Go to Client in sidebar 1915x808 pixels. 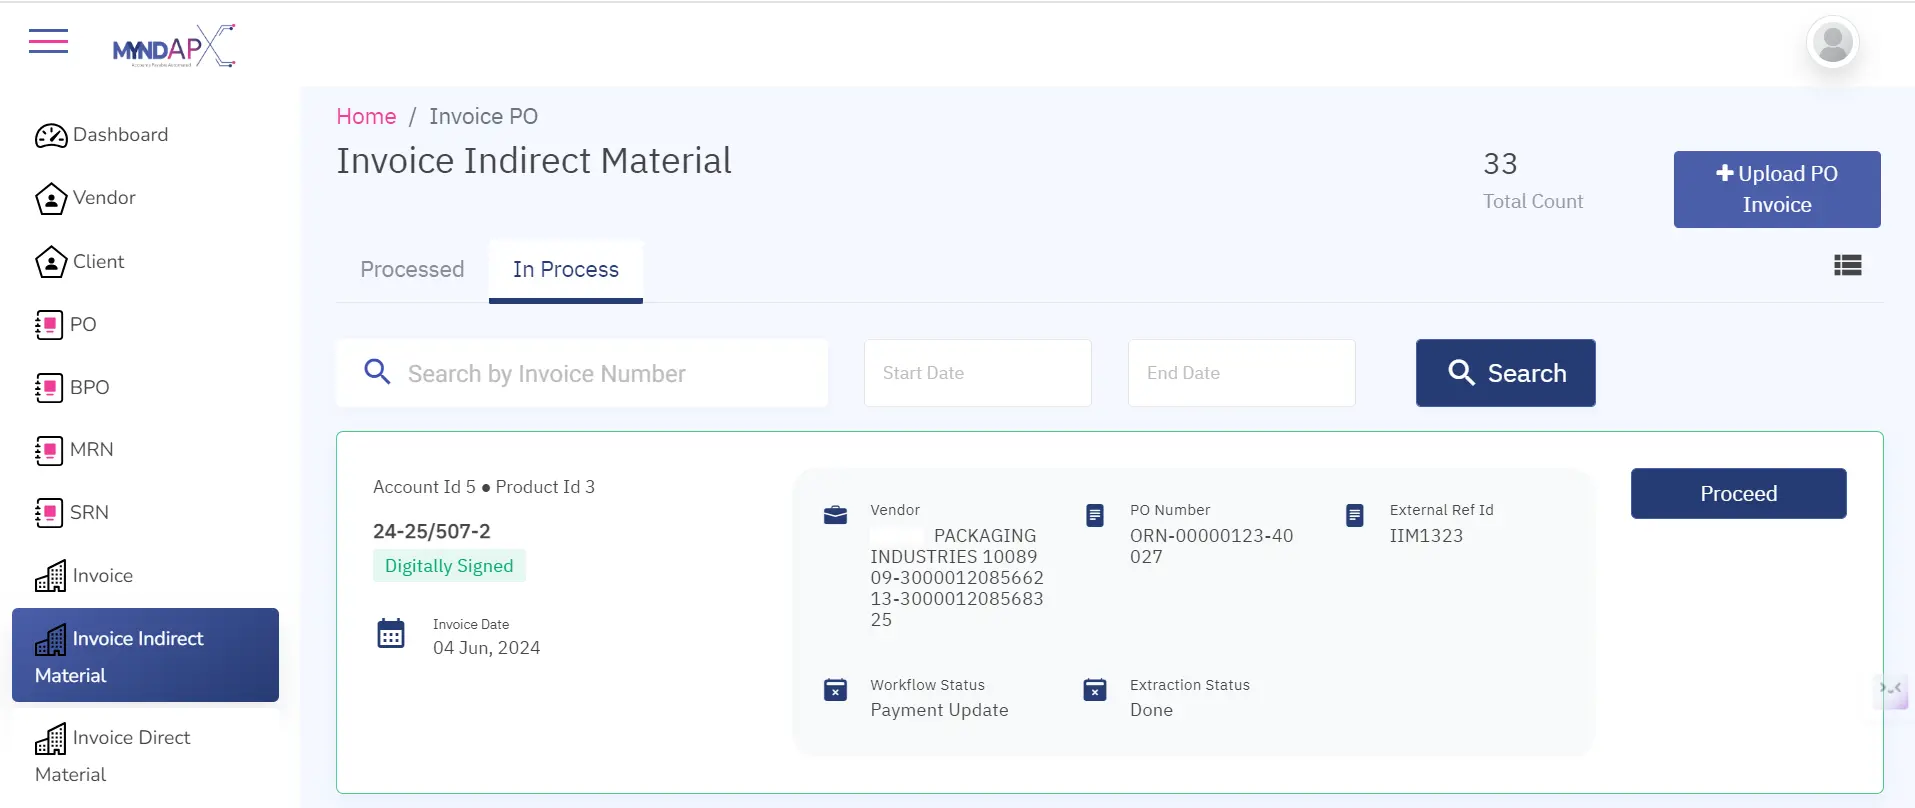click(x=80, y=262)
